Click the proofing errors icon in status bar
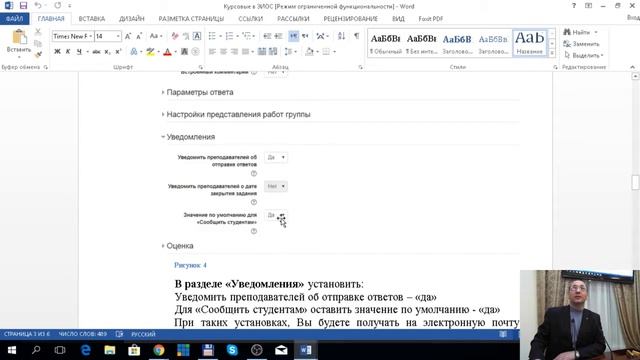This screenshot has height=360, width=640. pyautogui.click(x=119, y=334)
